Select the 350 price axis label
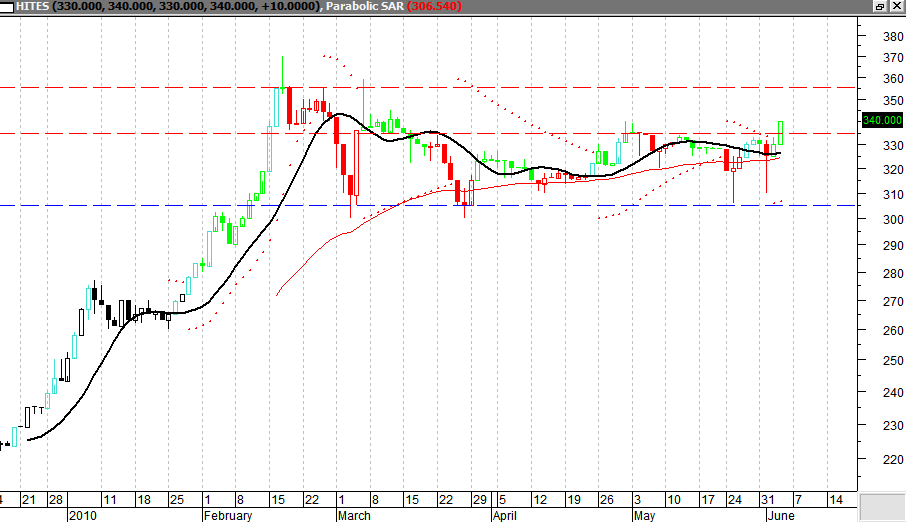This screenshot has height=522, width=906. (893, 101)
